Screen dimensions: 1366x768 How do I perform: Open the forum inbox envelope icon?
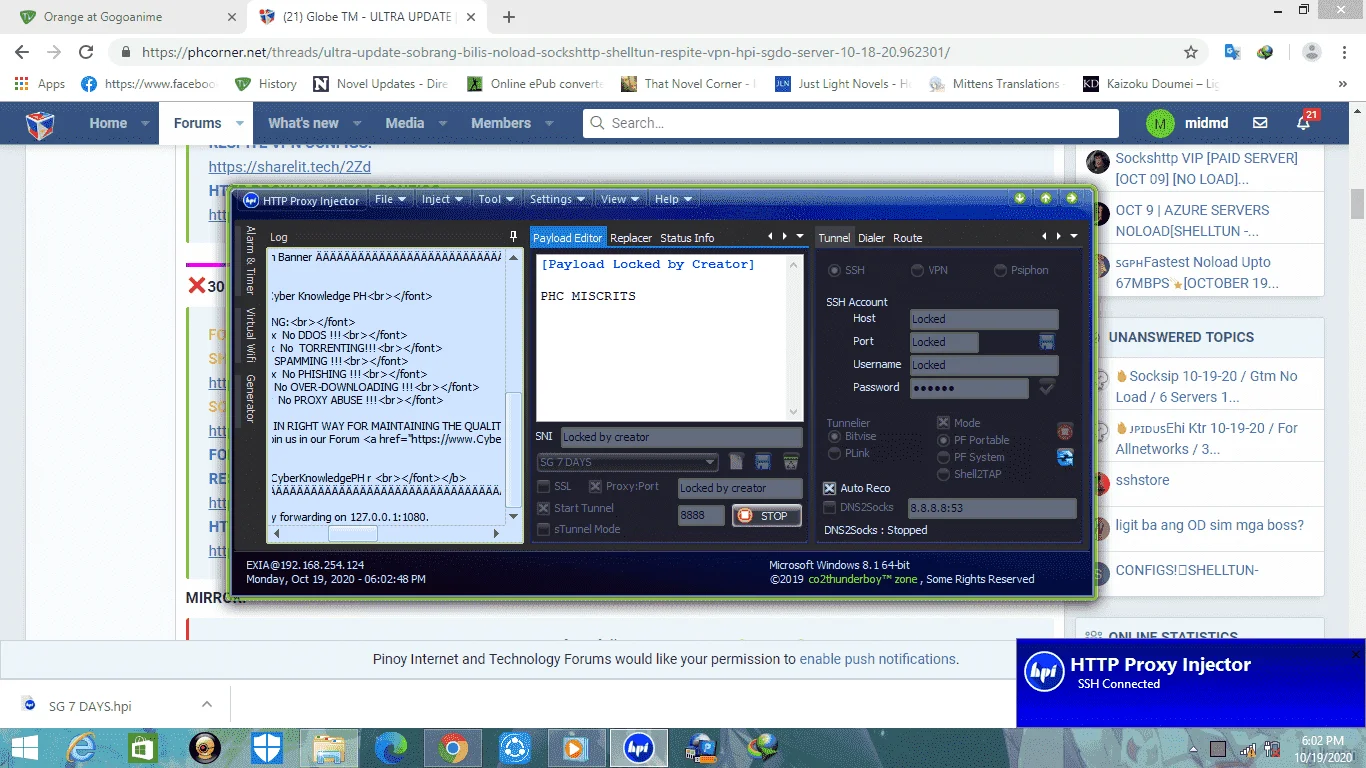(1260, 123)
